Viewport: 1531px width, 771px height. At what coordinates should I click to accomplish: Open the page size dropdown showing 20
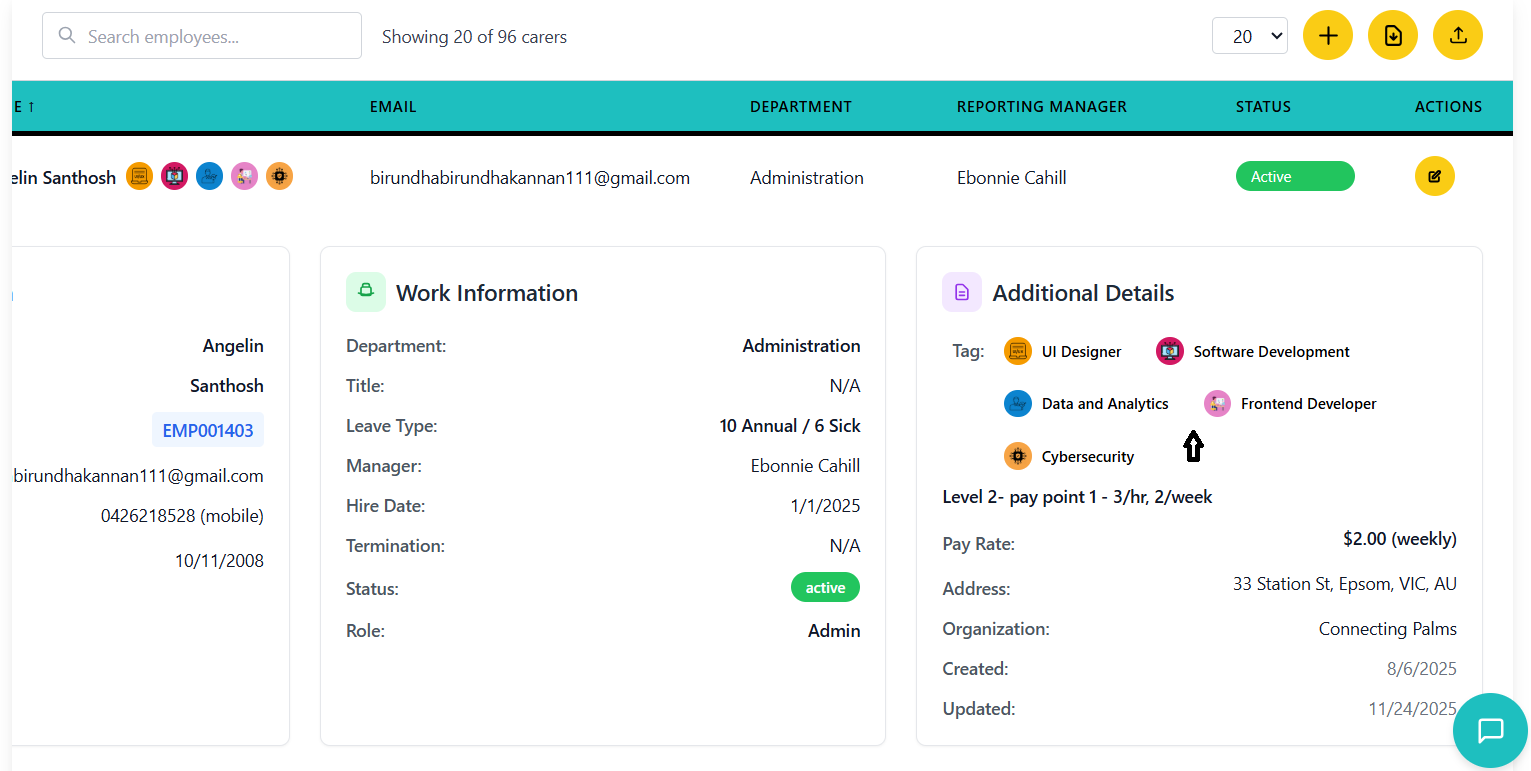pos(1249,36)
